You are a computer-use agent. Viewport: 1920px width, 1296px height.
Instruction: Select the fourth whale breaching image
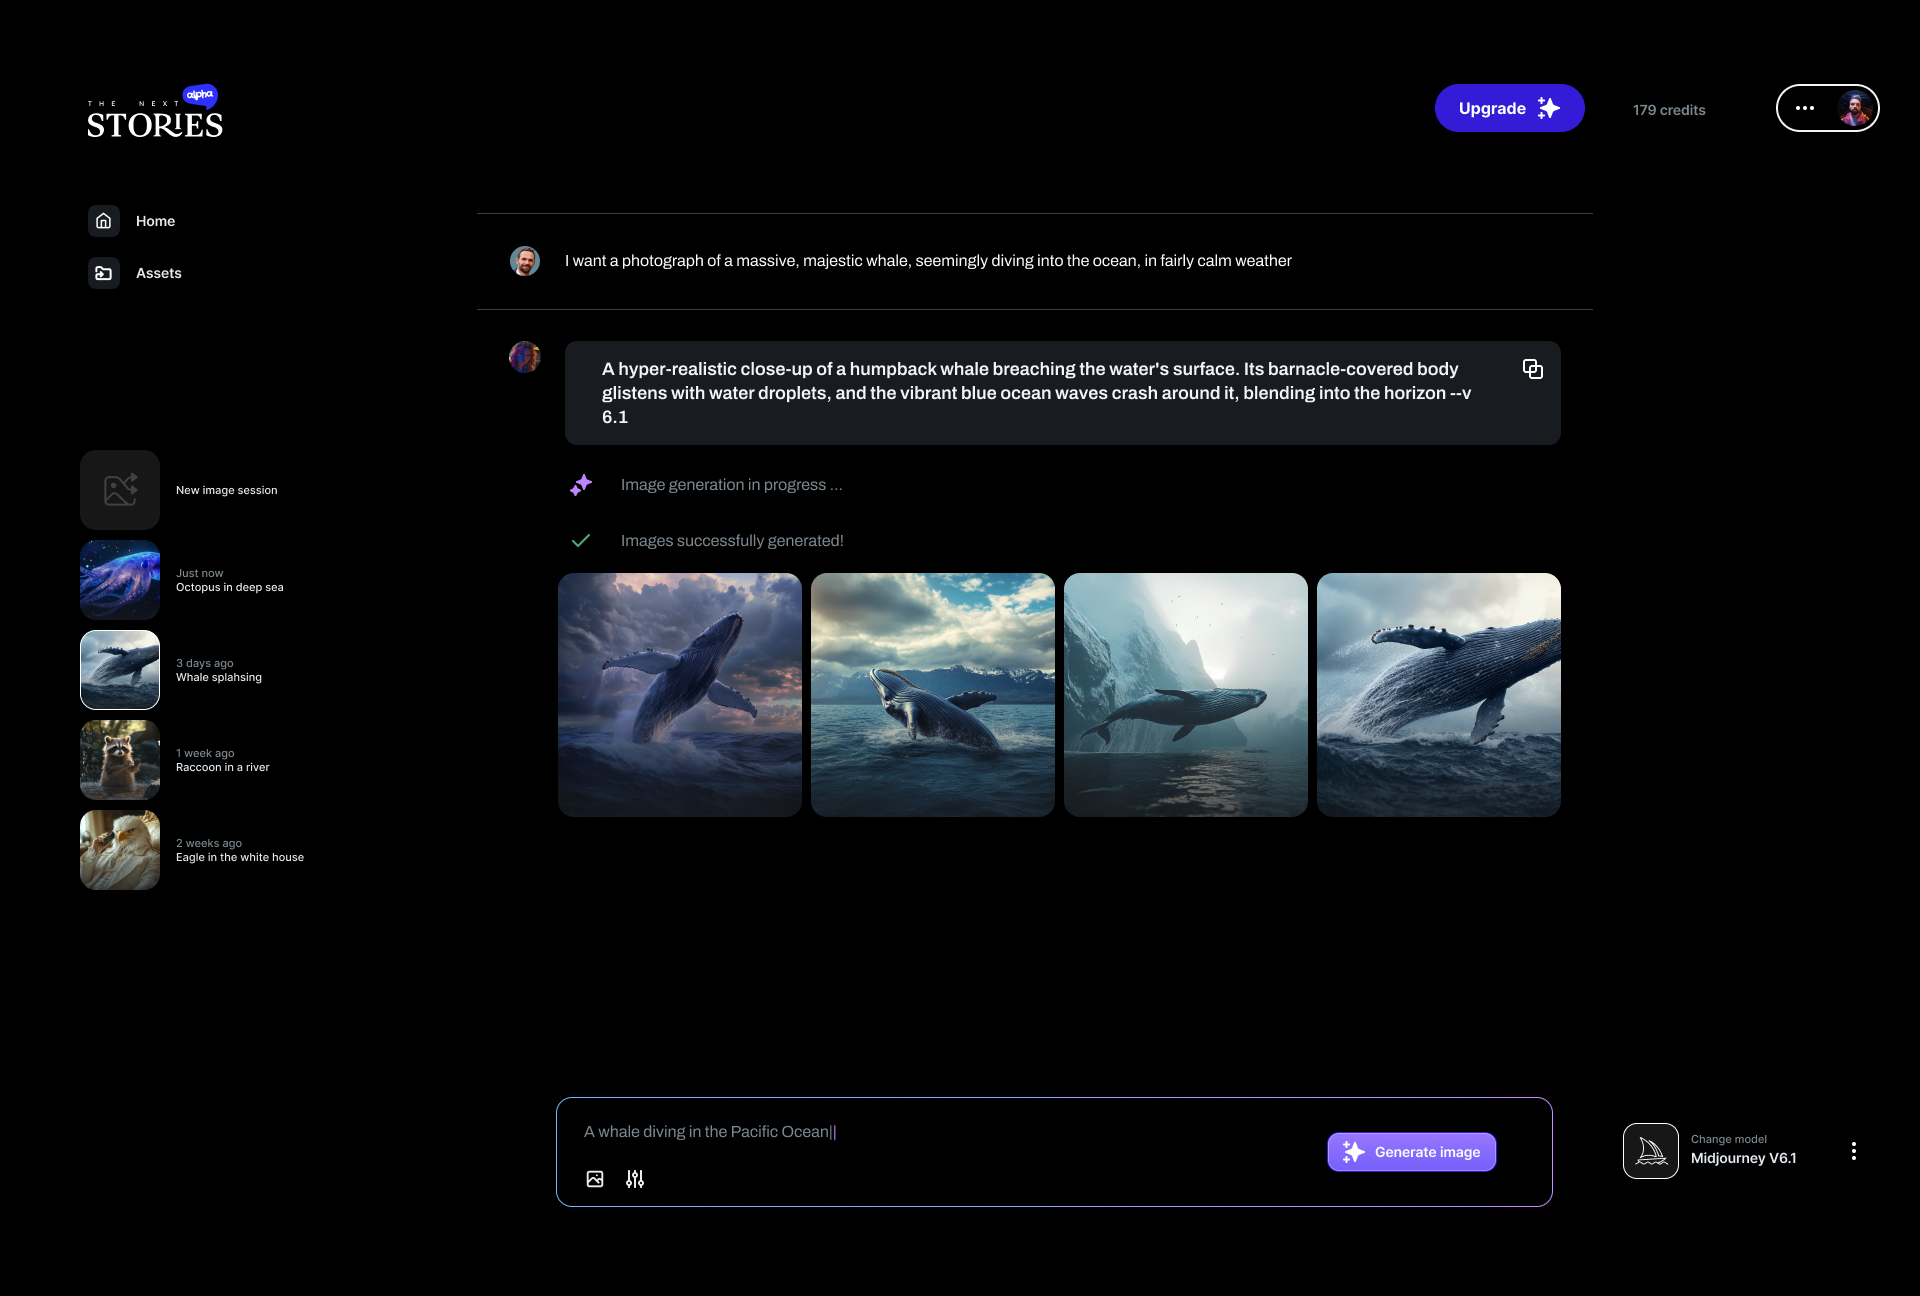click(1438, 695)
